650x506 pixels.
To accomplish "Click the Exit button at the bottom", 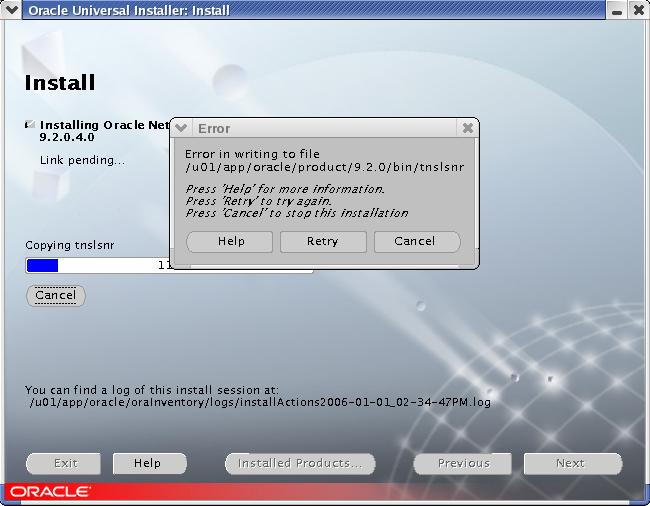I will (x=65, y=463).
